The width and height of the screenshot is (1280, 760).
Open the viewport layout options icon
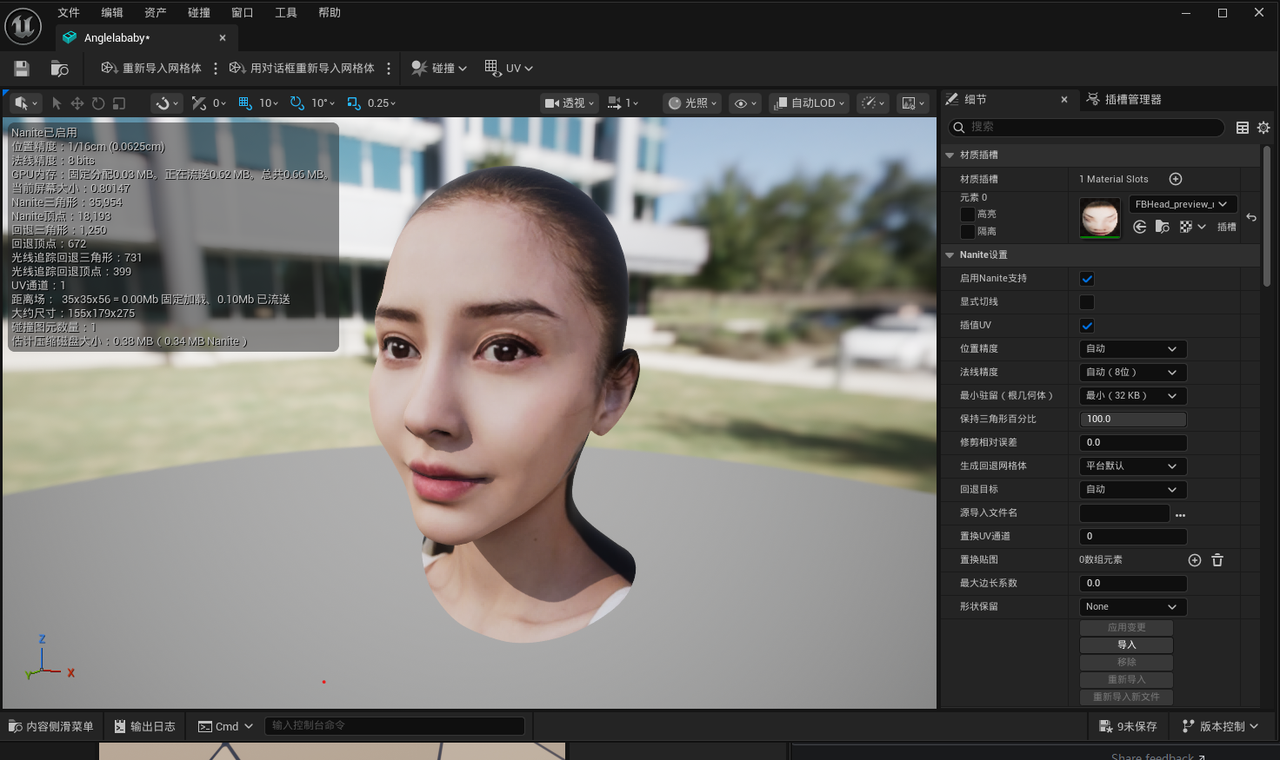tap(912, 103)
